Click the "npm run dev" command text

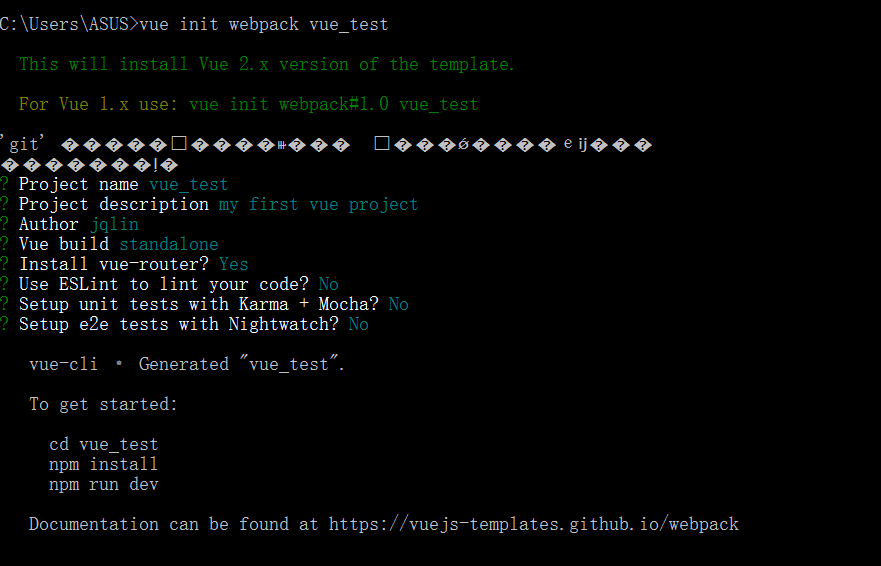pyautogui.click(x=103, y=484)
